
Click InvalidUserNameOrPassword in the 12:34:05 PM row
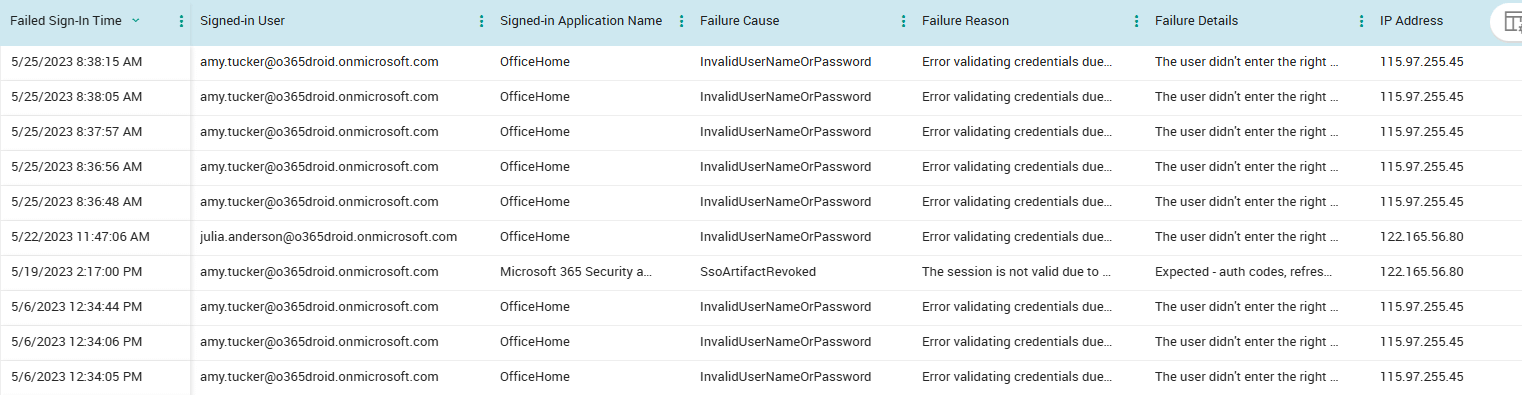[x=785, y=377]
